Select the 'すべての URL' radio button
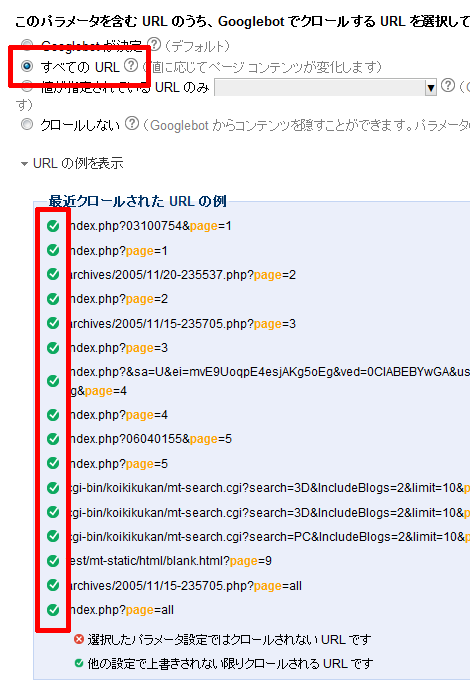The height and width of the screenshot is (696, 470). click(x=28, y=67)
